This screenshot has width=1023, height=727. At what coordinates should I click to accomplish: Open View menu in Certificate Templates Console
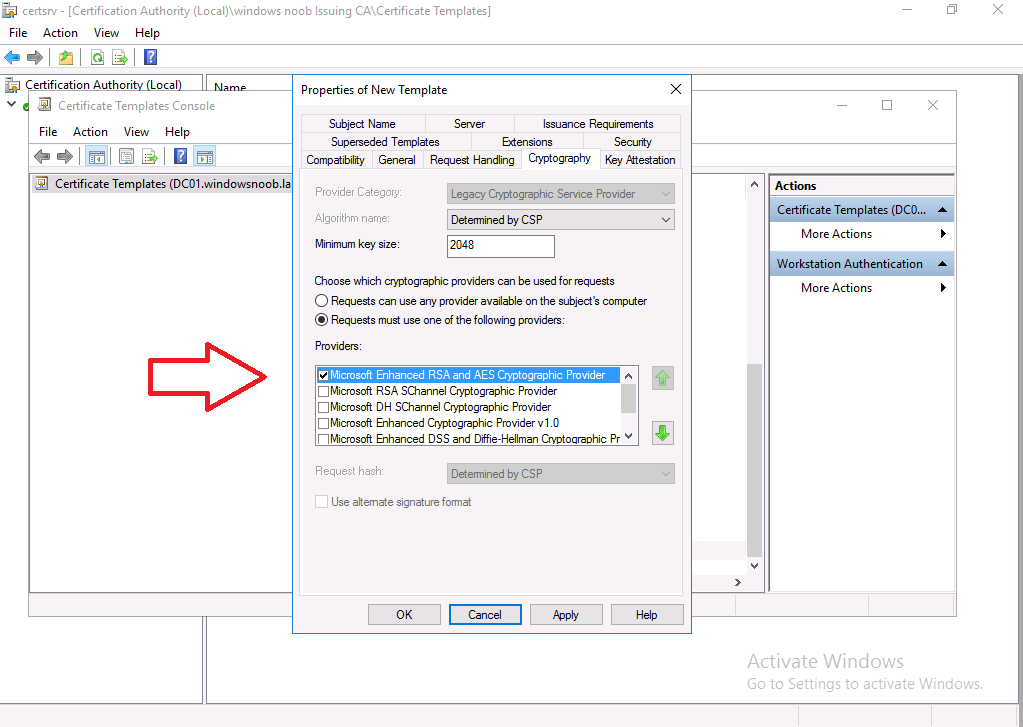(x=136, y=132)
